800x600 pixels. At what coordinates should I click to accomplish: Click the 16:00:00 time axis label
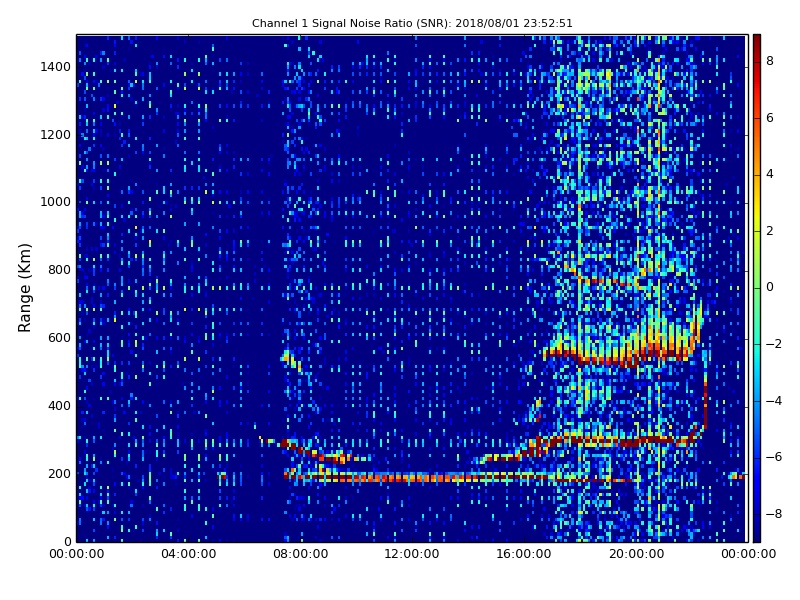(524, 554)
